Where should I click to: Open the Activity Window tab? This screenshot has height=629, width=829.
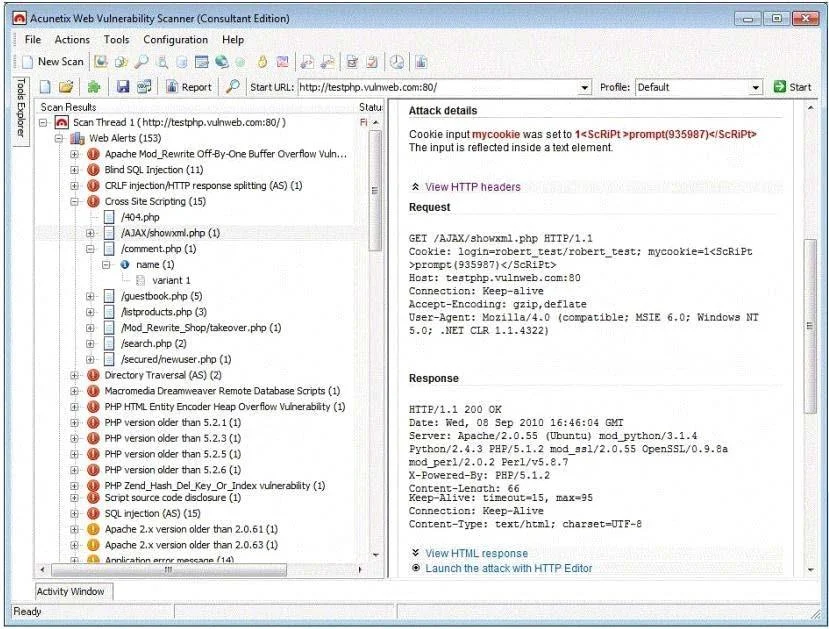click(71, 591)
